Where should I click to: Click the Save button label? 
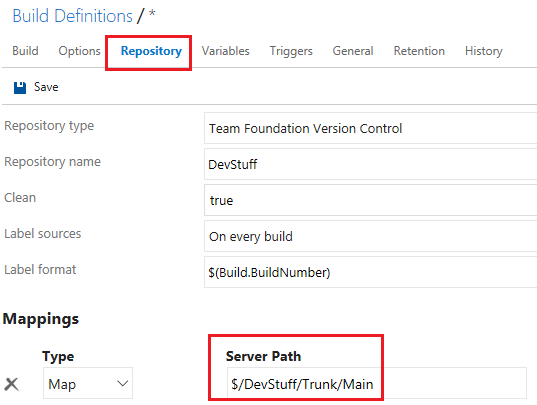point(46,87)
